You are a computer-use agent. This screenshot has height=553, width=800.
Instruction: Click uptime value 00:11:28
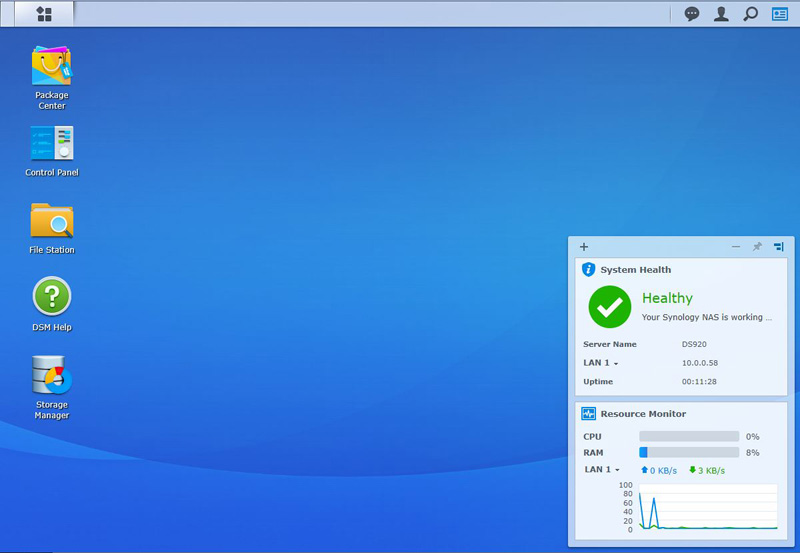(x=699, y=382)
